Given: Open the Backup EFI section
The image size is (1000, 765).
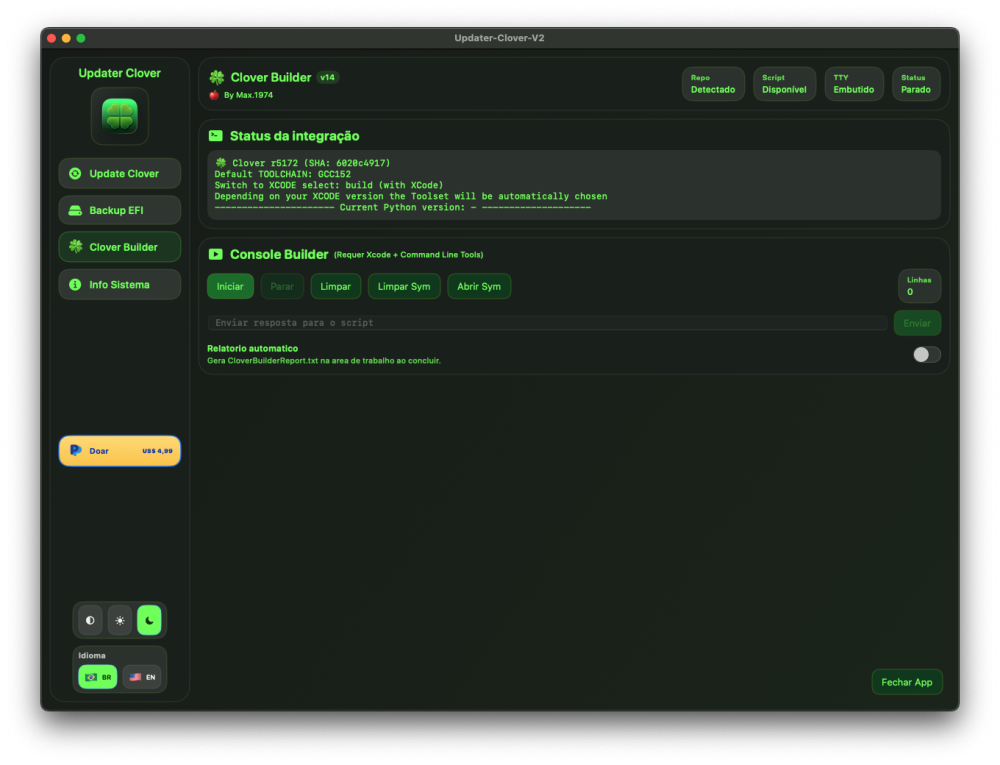Looking at the screenshot, I should 119,210.
